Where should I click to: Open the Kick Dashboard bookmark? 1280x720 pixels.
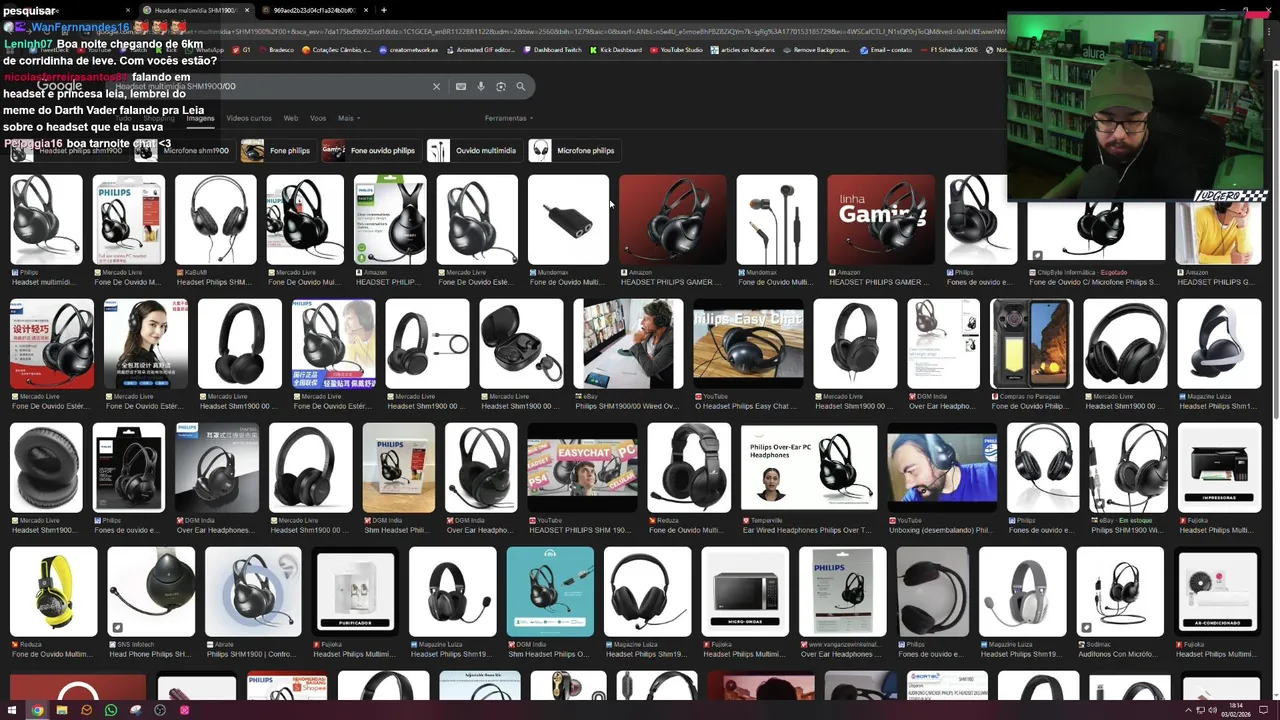[x=616, y=50]
